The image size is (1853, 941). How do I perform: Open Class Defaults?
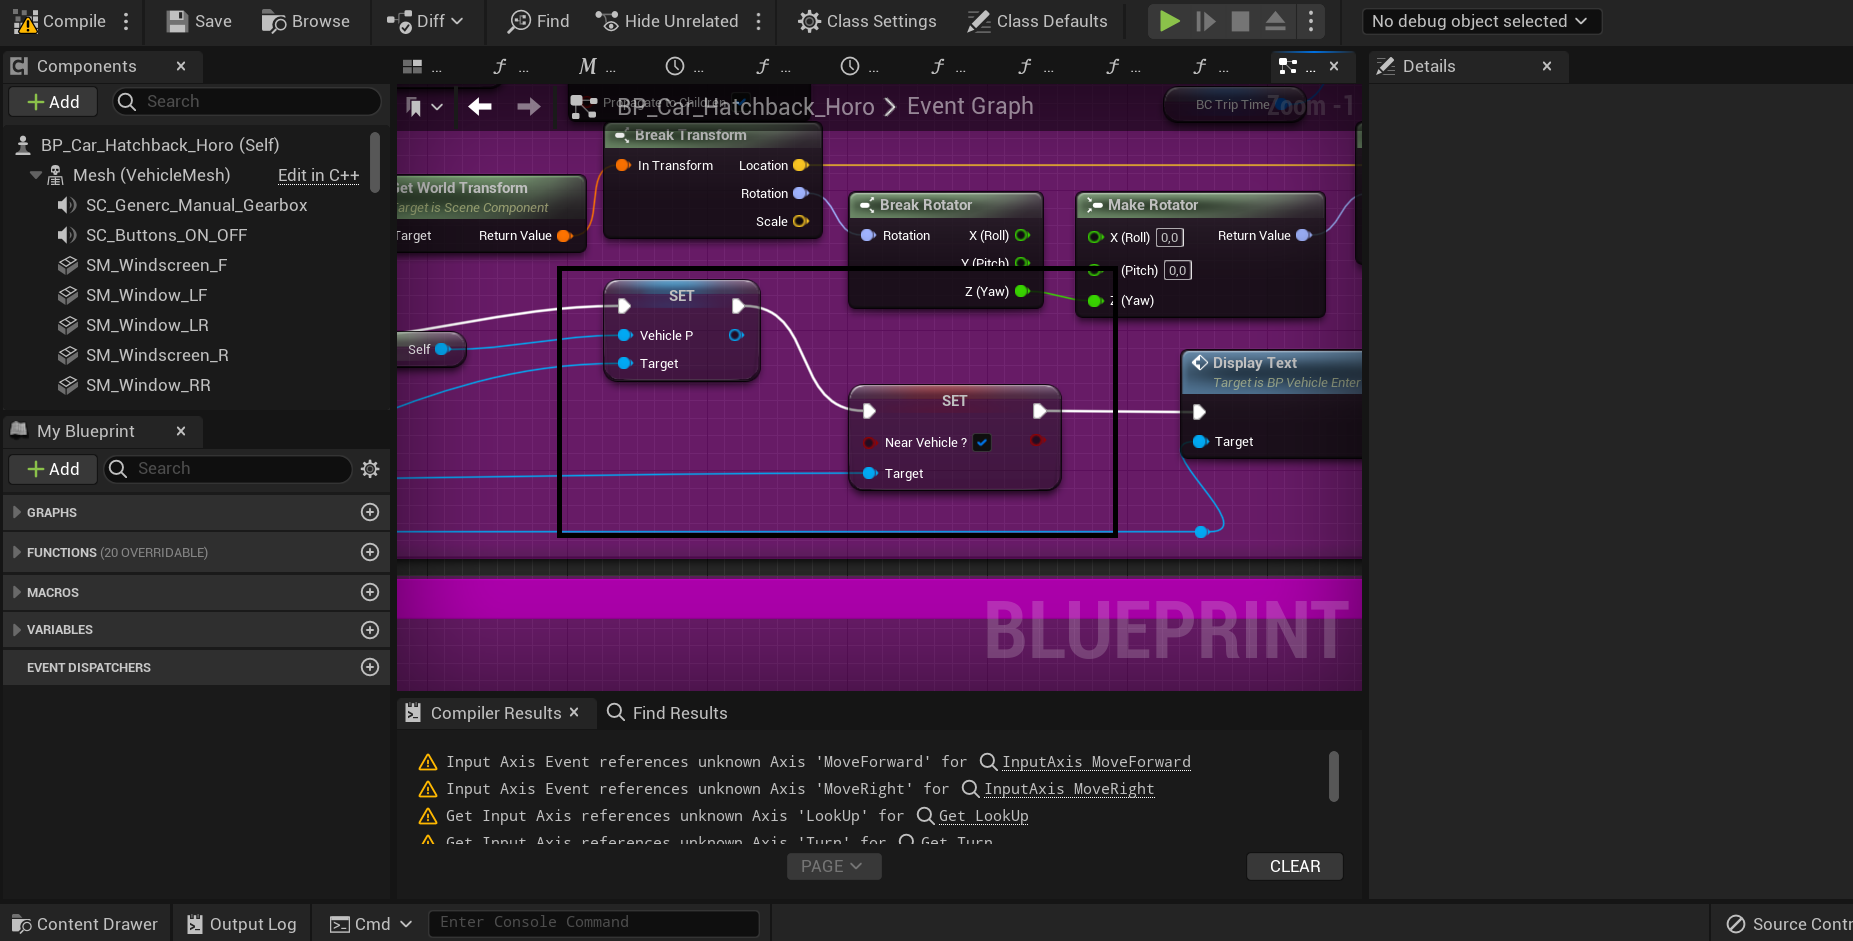1037,21
